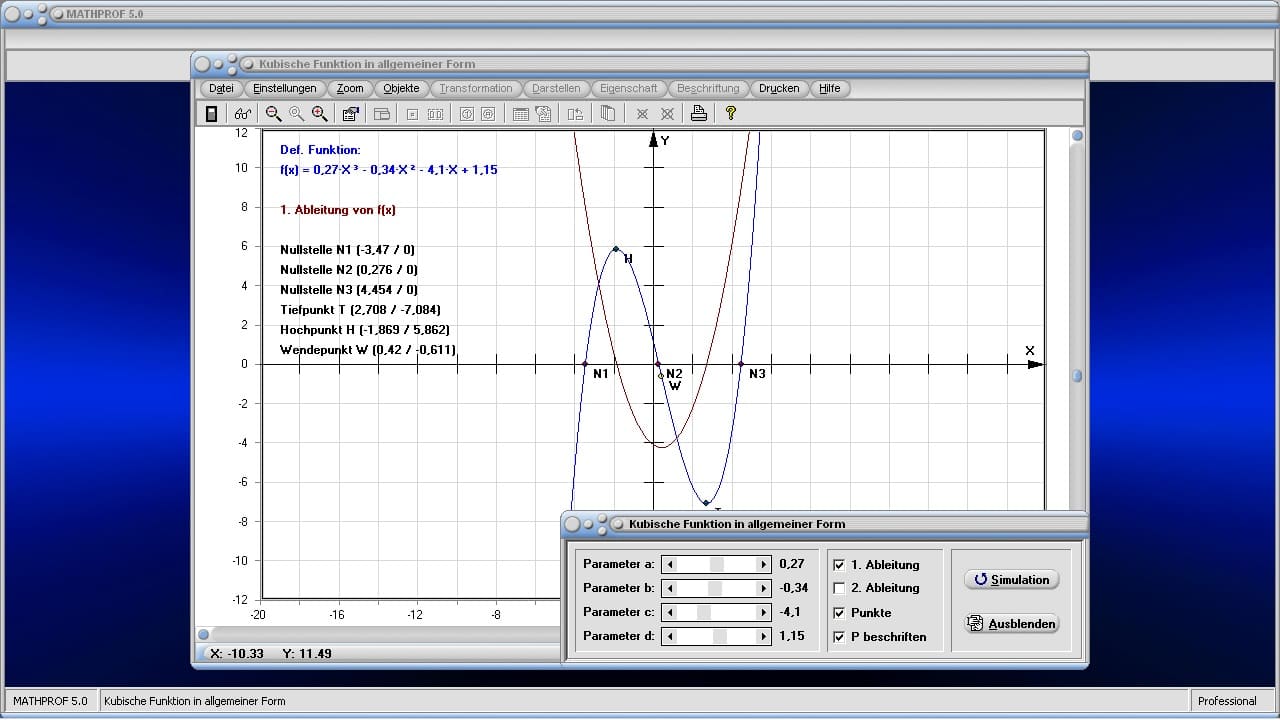Click the double square toolbar icon
The image size is (1280, 720).
tap(435, 114)
